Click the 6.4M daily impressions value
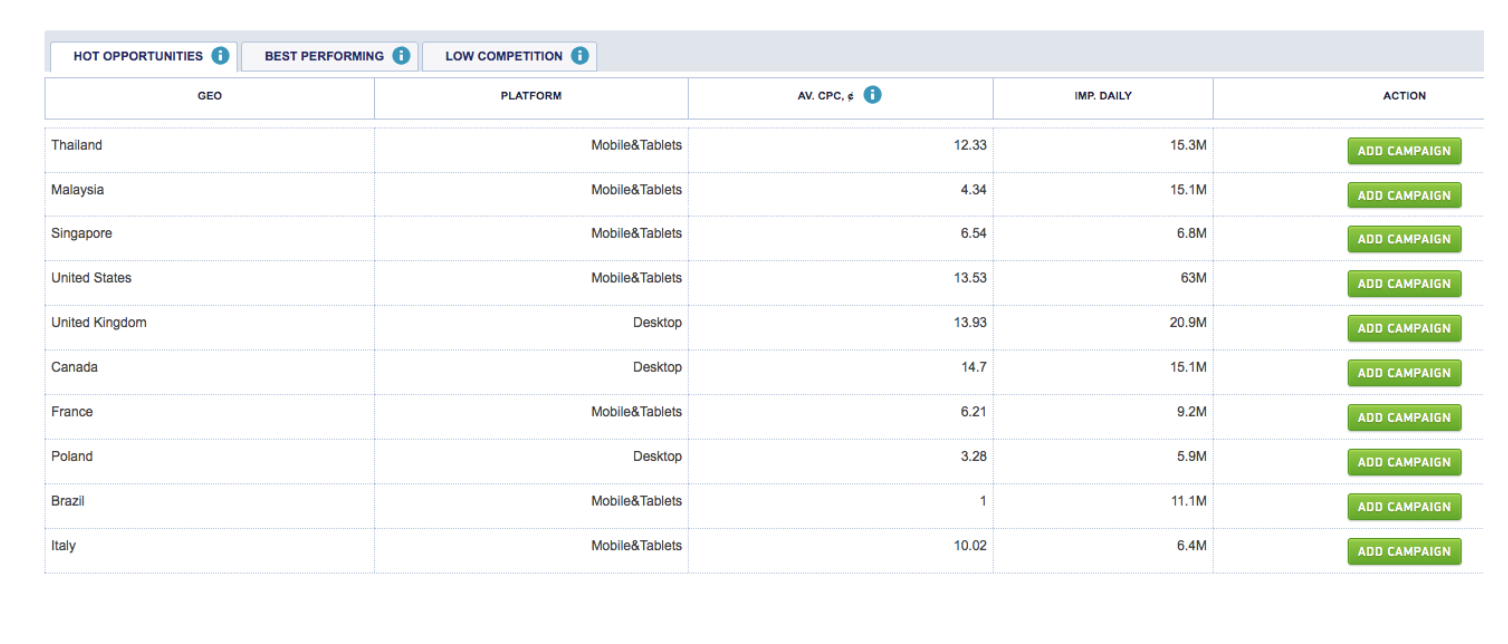 (1192, 546)
